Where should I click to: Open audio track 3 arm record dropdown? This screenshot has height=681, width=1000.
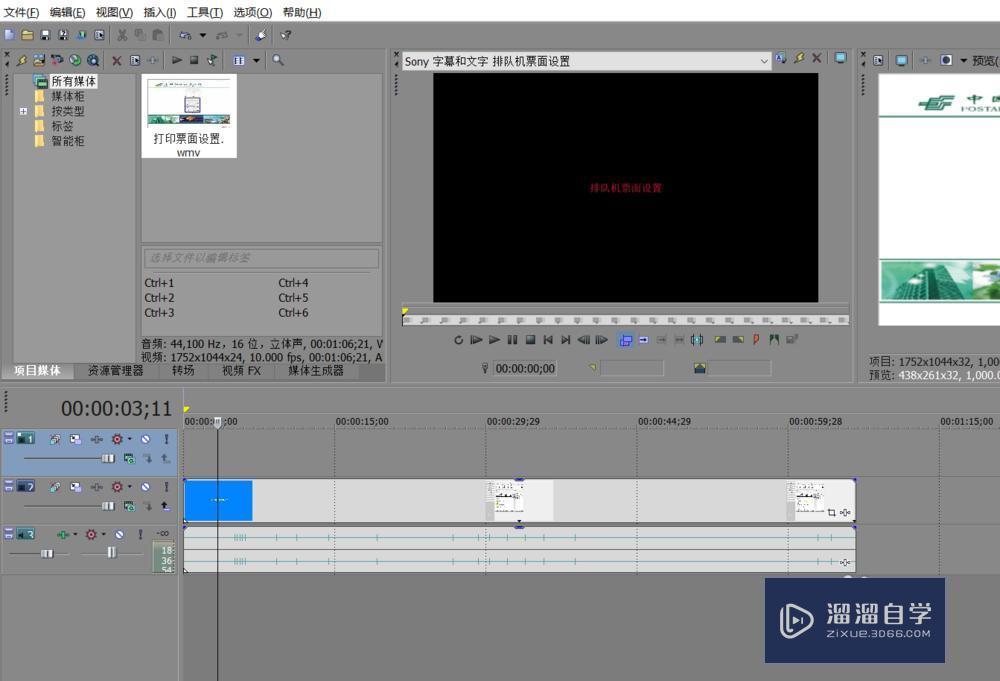coord(75,534)
